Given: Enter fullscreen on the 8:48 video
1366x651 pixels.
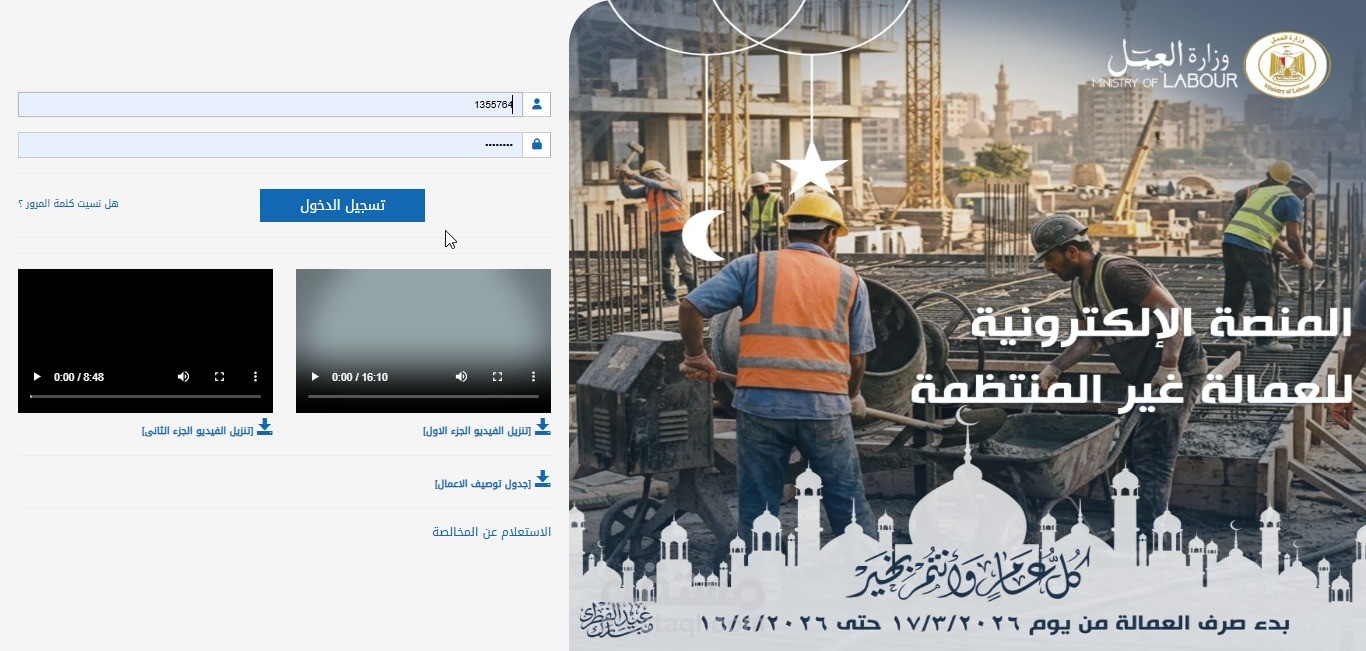Looking at the screenshot, I should (x=219, y=377).
